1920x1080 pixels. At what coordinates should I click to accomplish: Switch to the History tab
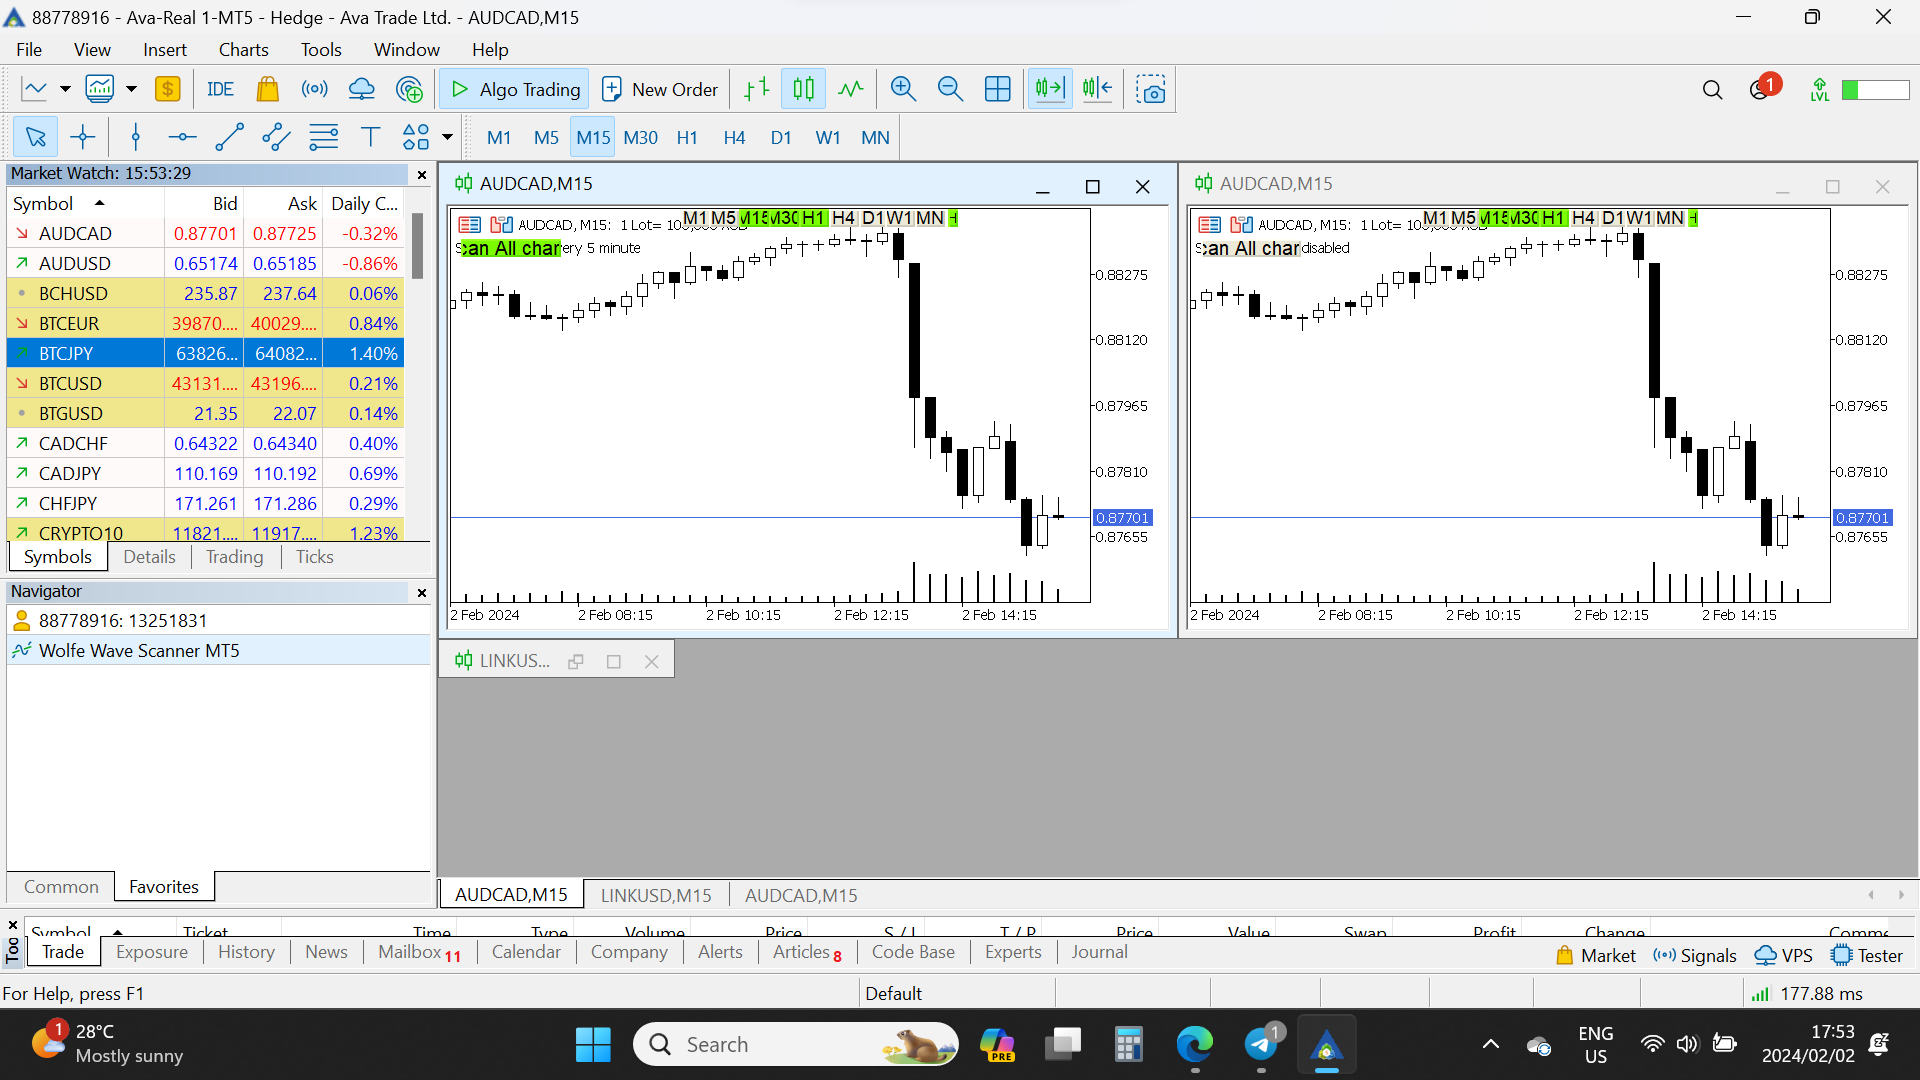pos(246,952)
